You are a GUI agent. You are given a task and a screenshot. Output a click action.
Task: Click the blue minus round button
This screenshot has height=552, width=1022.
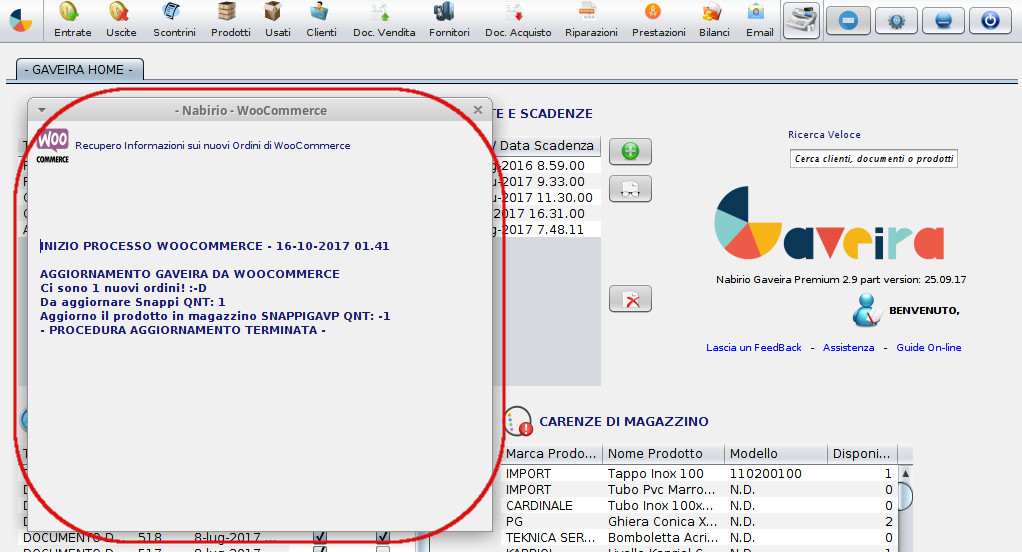(848, 21)
